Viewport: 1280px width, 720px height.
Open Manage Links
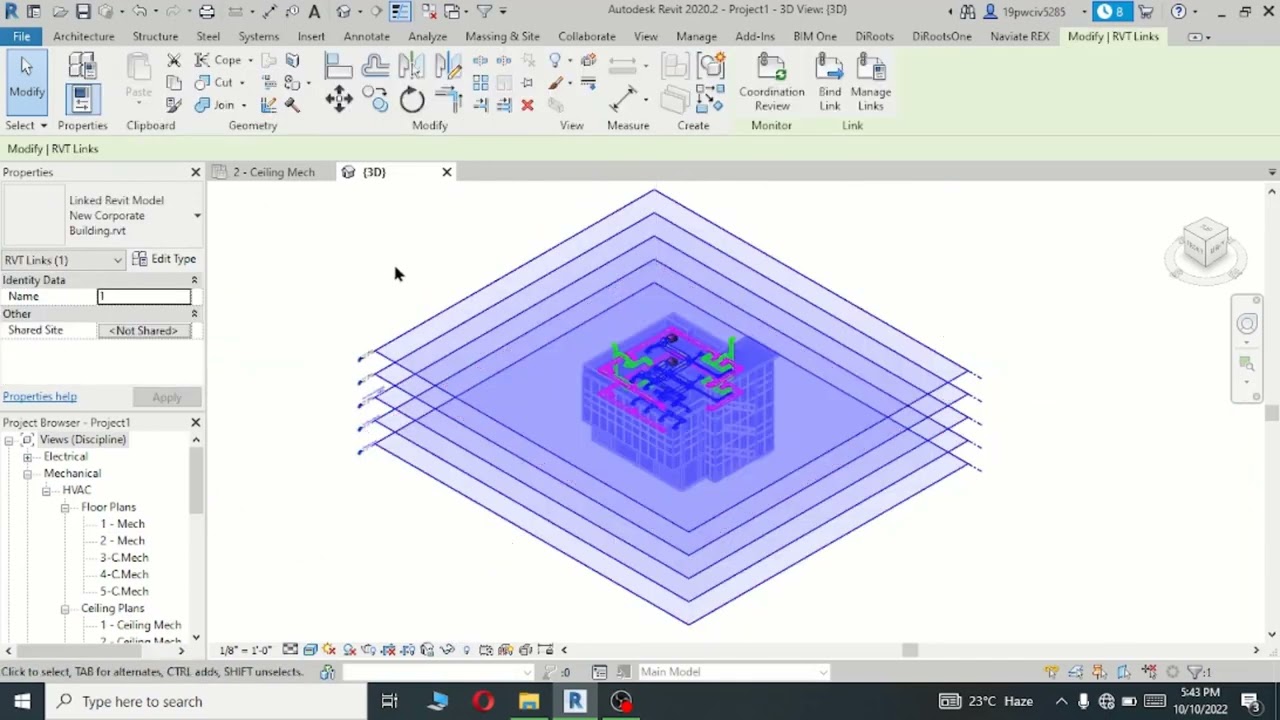coord(871,83)
